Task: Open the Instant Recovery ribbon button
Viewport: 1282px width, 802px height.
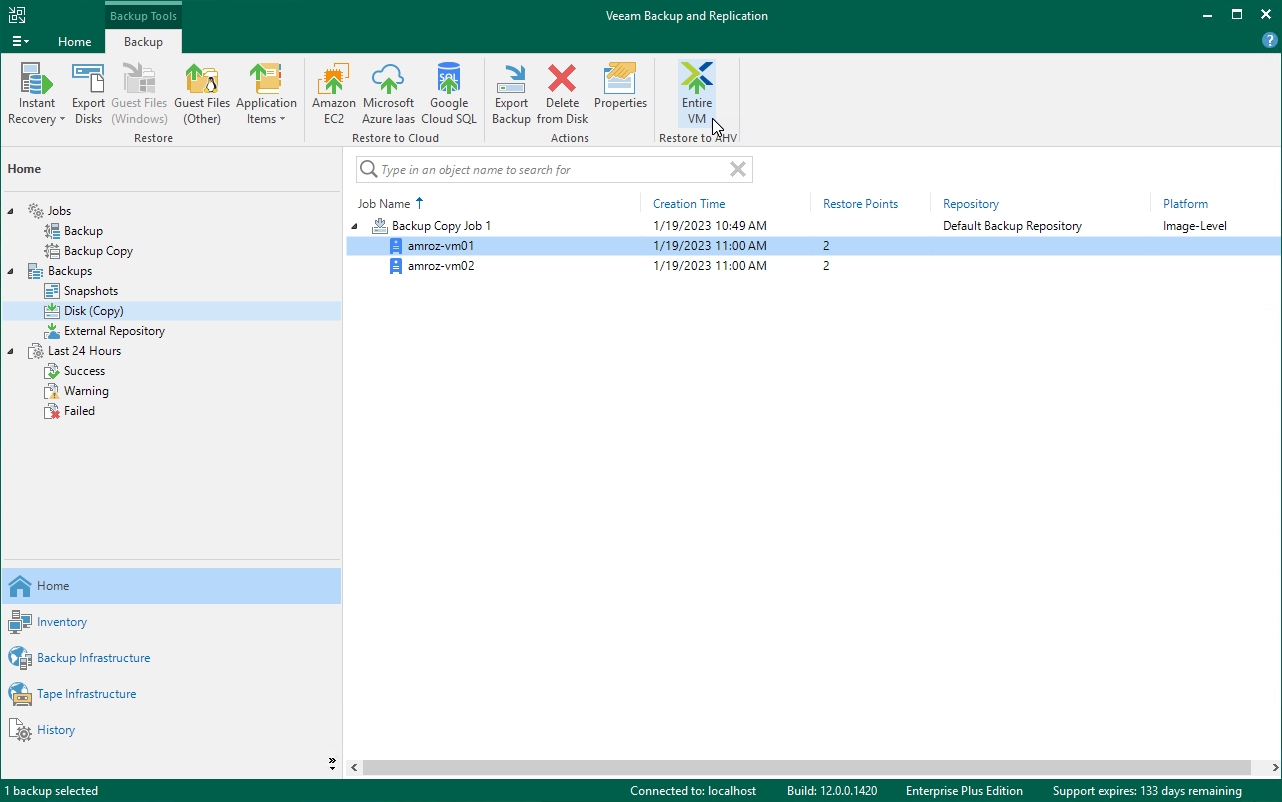Action: [x=37, y=94]
